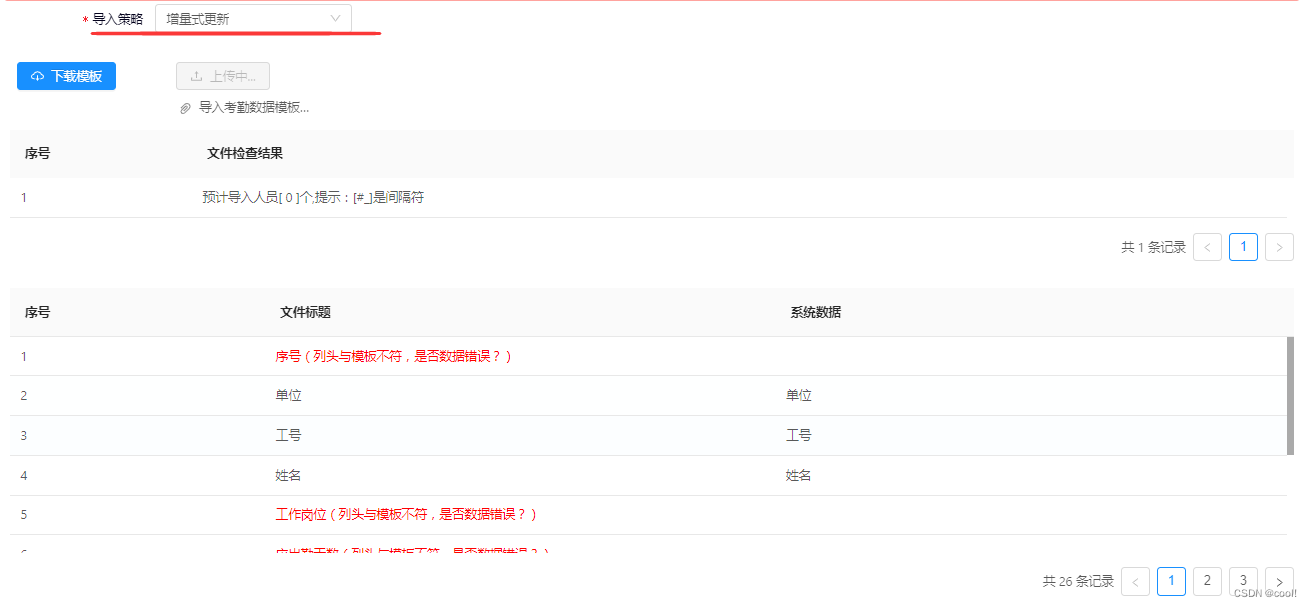Viewport: 1312px width, 607px height.
Task: Click the disabled 上传中 button
Action: pos(222,76)
